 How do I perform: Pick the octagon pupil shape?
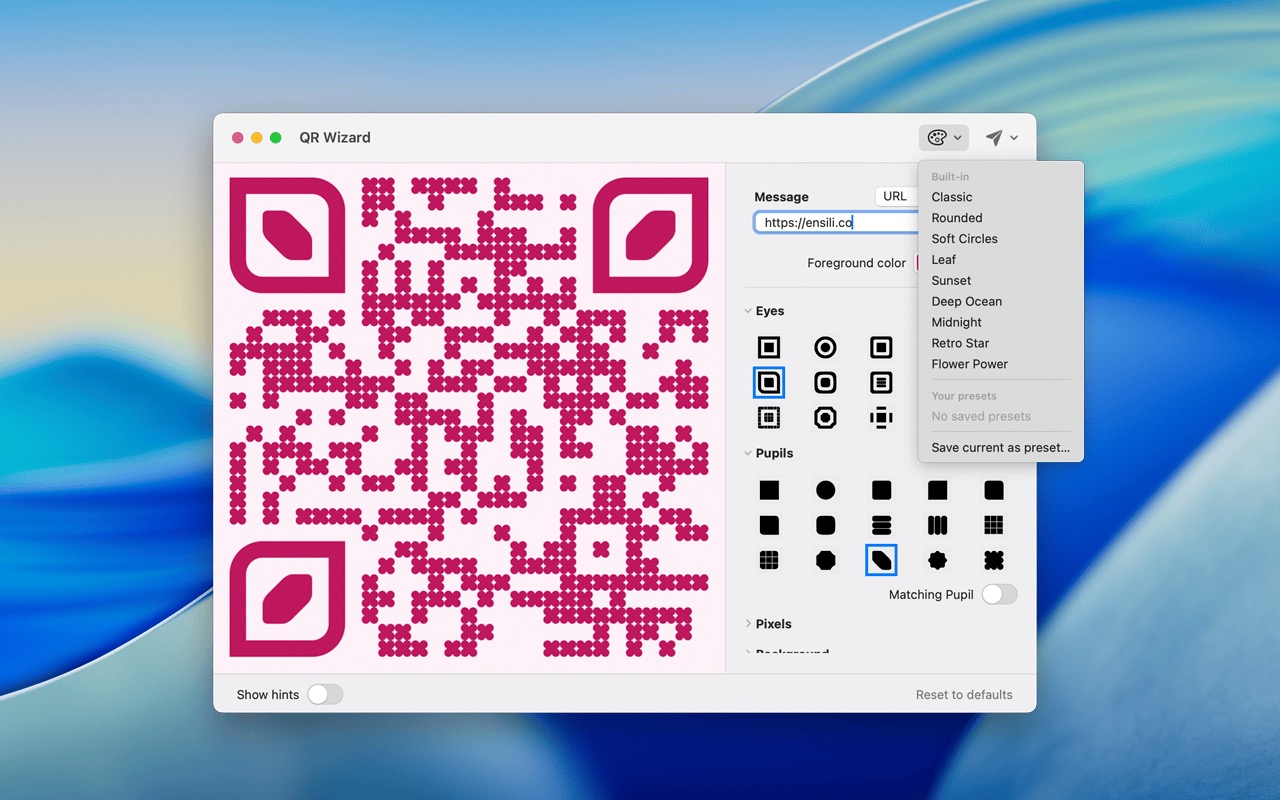825,560
